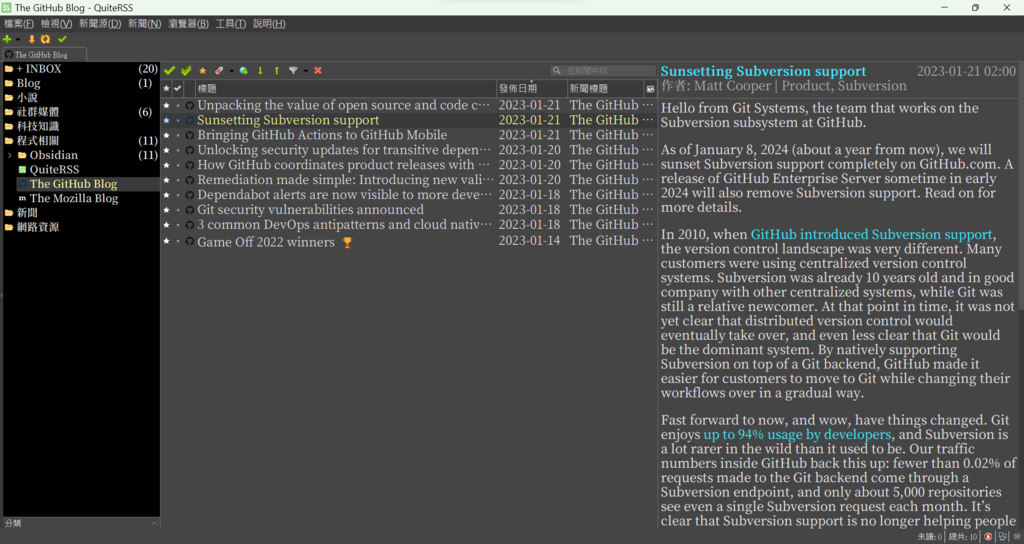This screenshot has height=544, width=1024.
Task: Click the Mozilla Blog feed favicon
Action: click(x=23, y=199)
